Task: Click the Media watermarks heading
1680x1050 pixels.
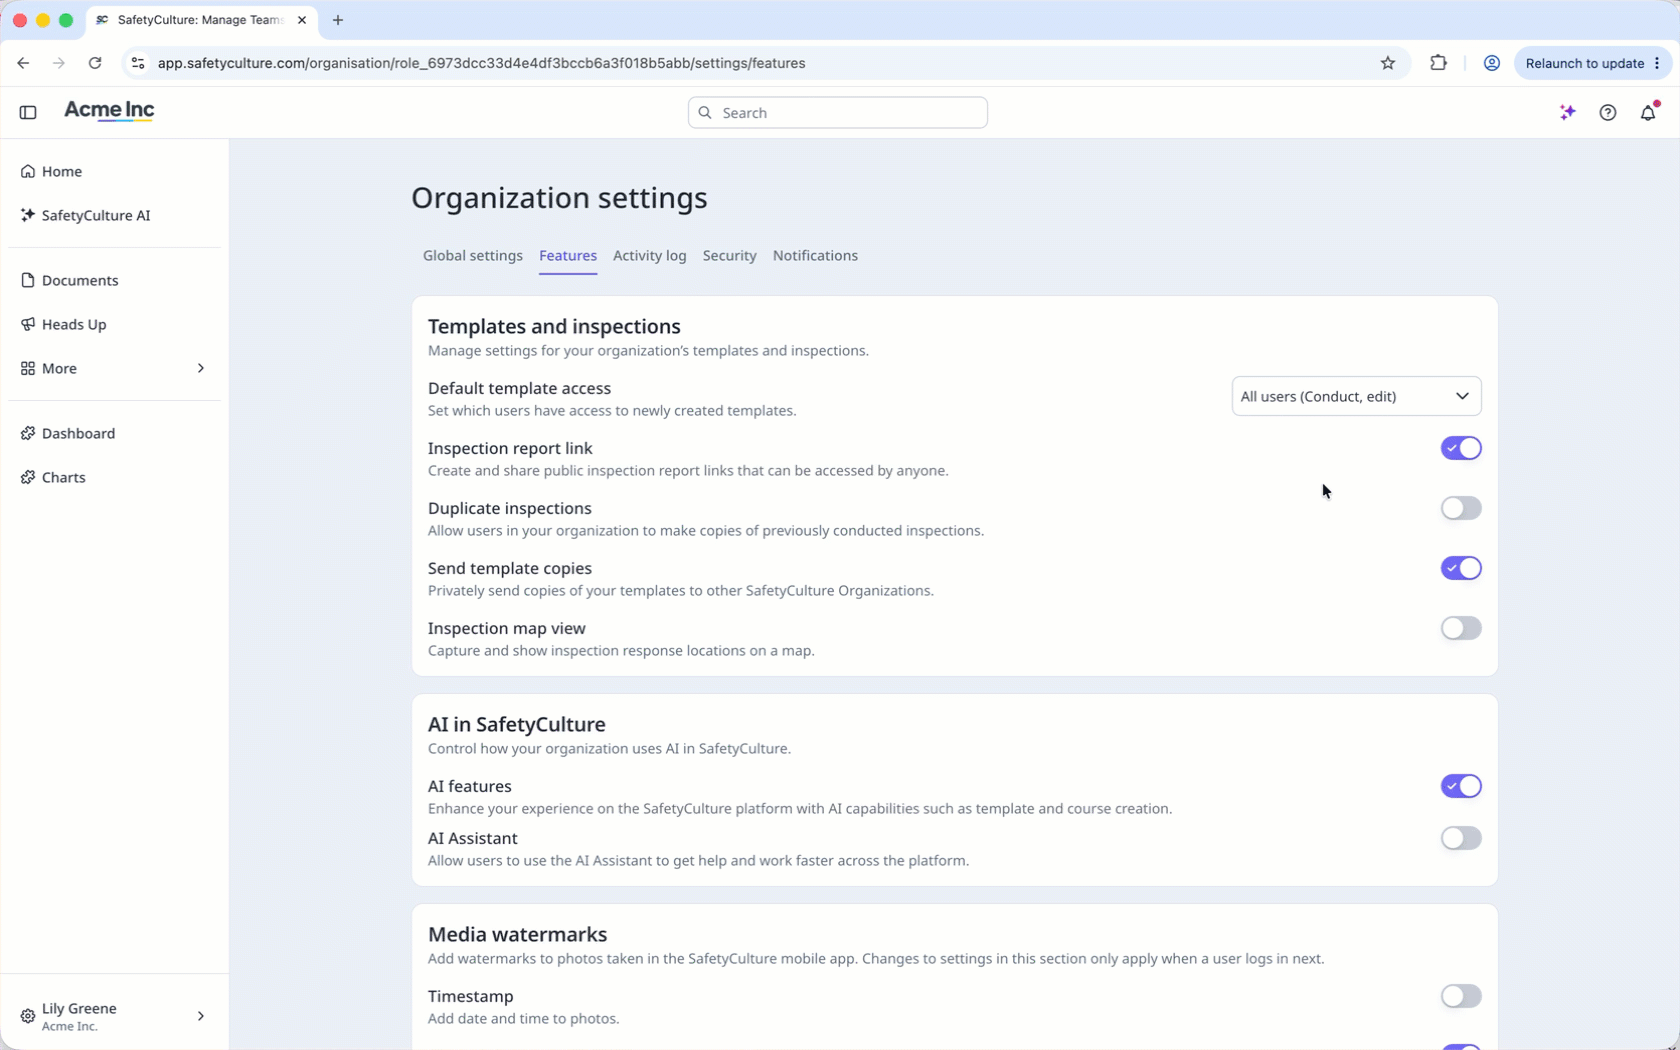Action: pos(518,934)
